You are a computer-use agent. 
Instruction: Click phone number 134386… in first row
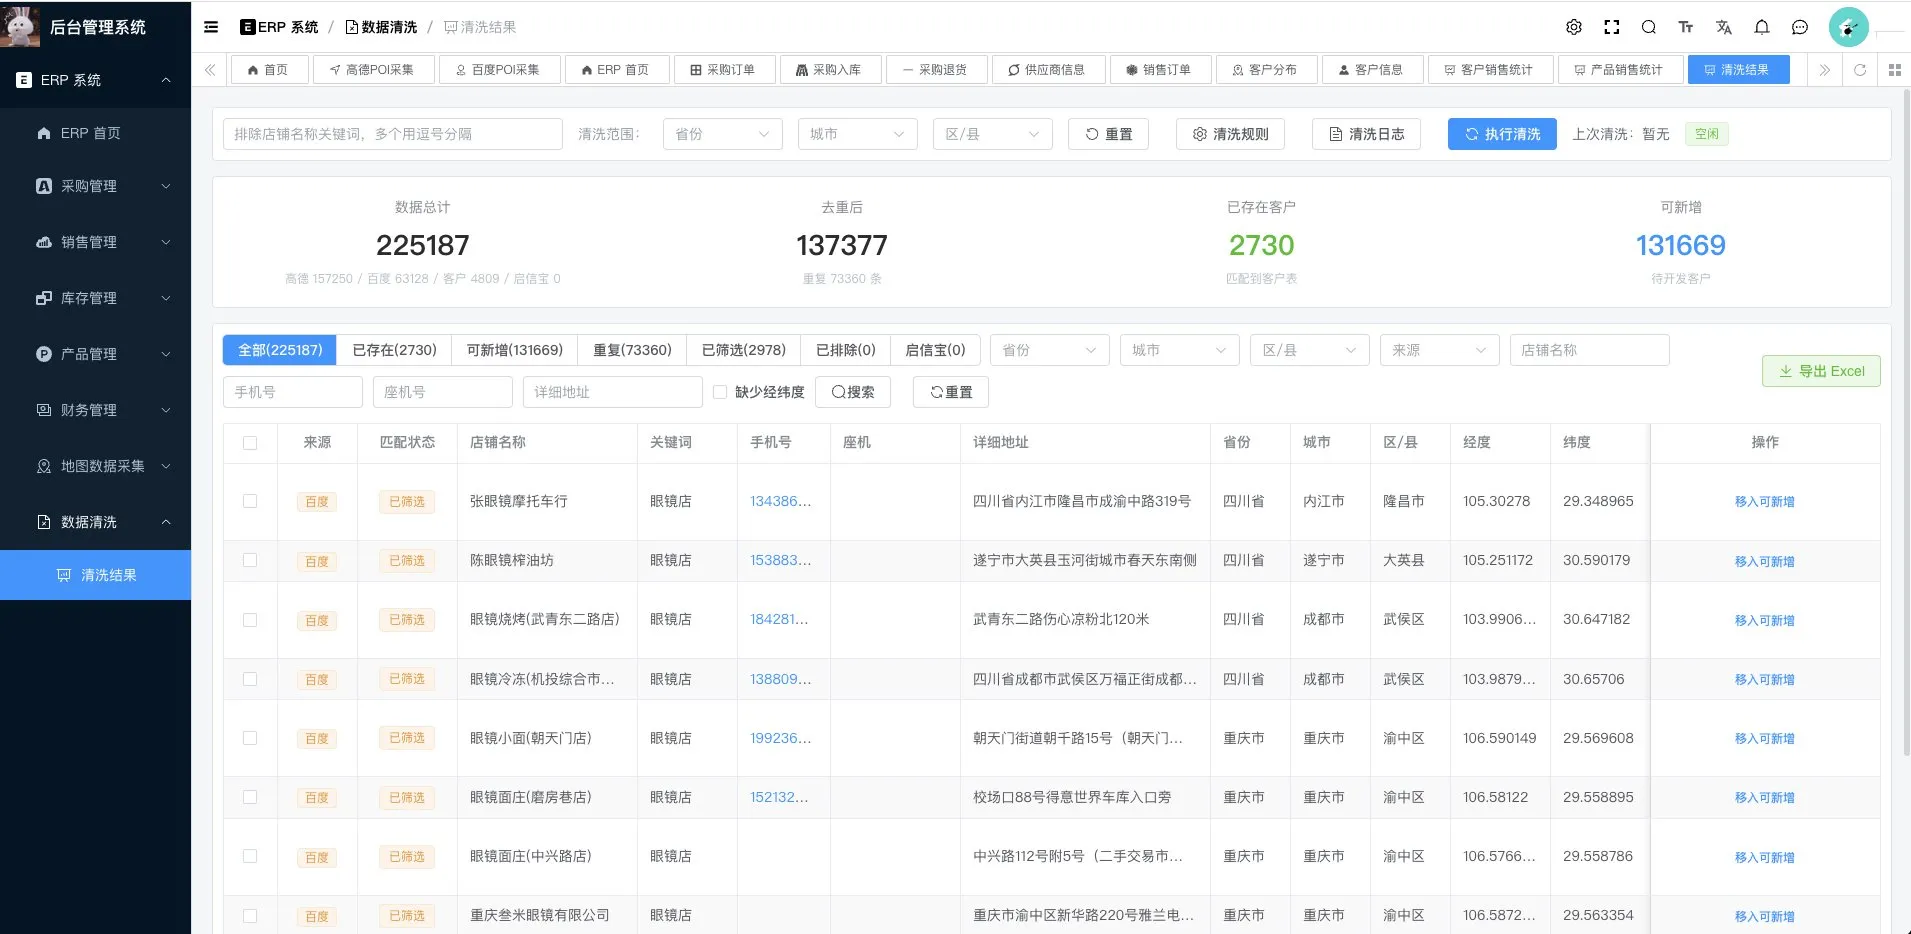[x=780, y=501]
